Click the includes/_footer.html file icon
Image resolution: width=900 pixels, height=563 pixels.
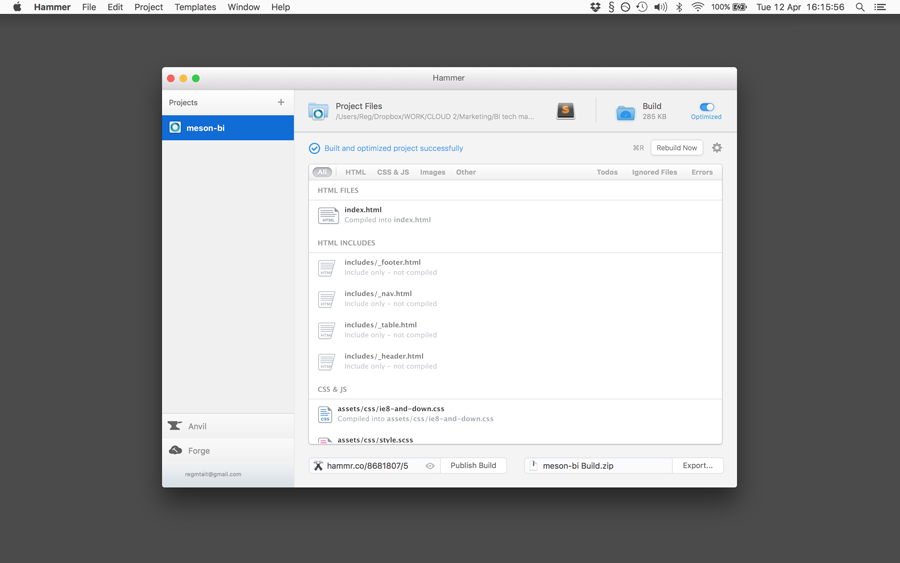(x=327, y=267)
